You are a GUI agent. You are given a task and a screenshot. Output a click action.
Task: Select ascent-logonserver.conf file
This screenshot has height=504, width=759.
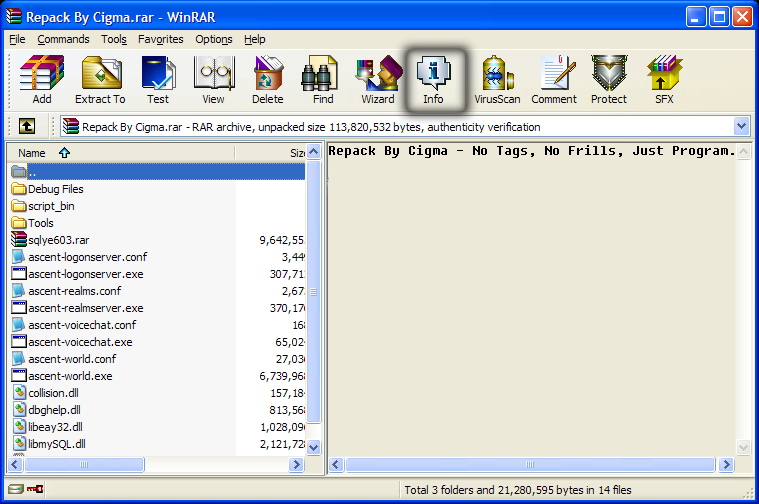coord(79,257)
